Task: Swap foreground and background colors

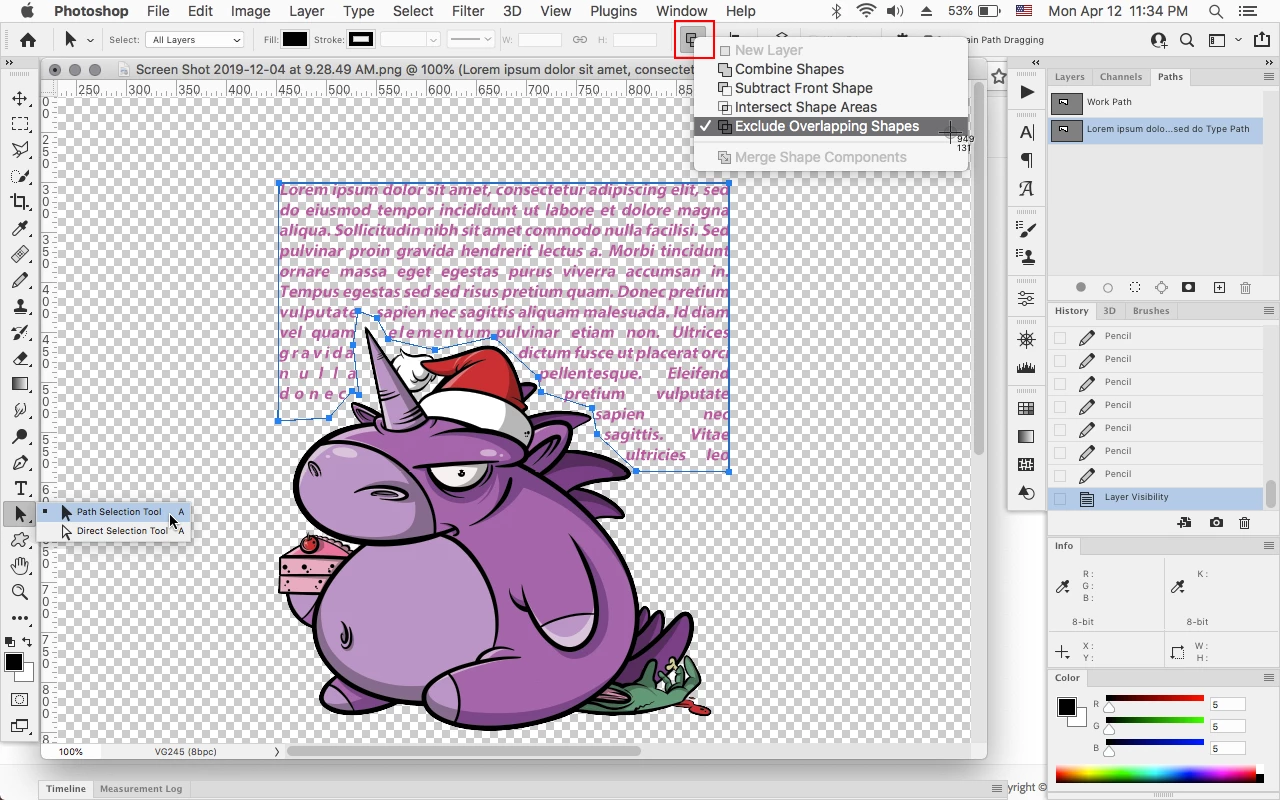Action: 28,642
